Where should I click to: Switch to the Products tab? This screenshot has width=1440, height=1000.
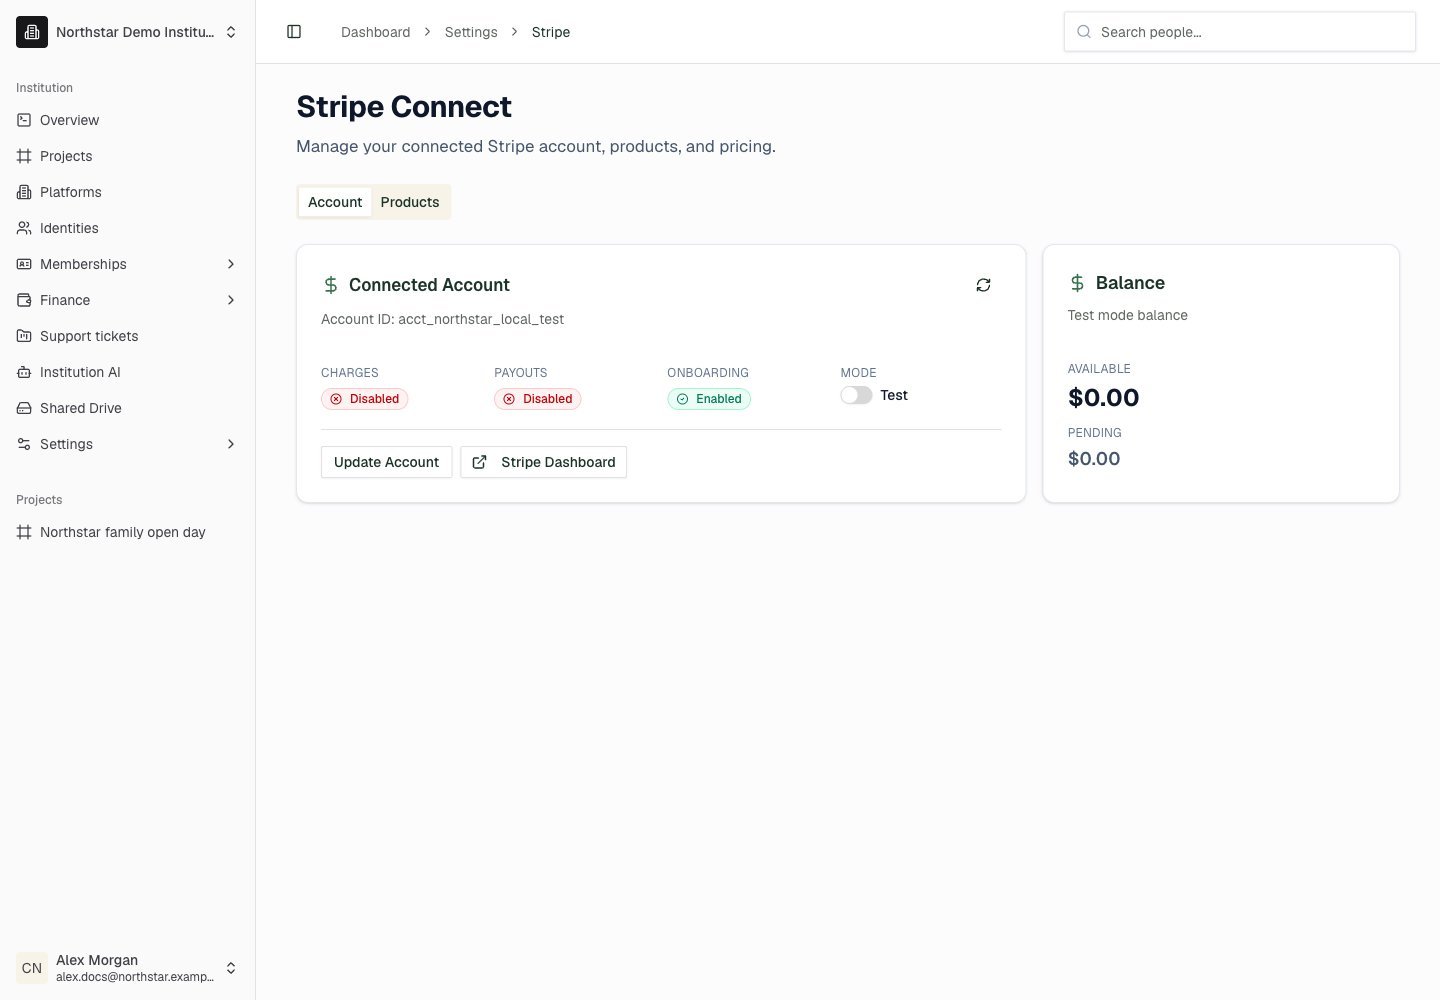(x=410, y=202)
